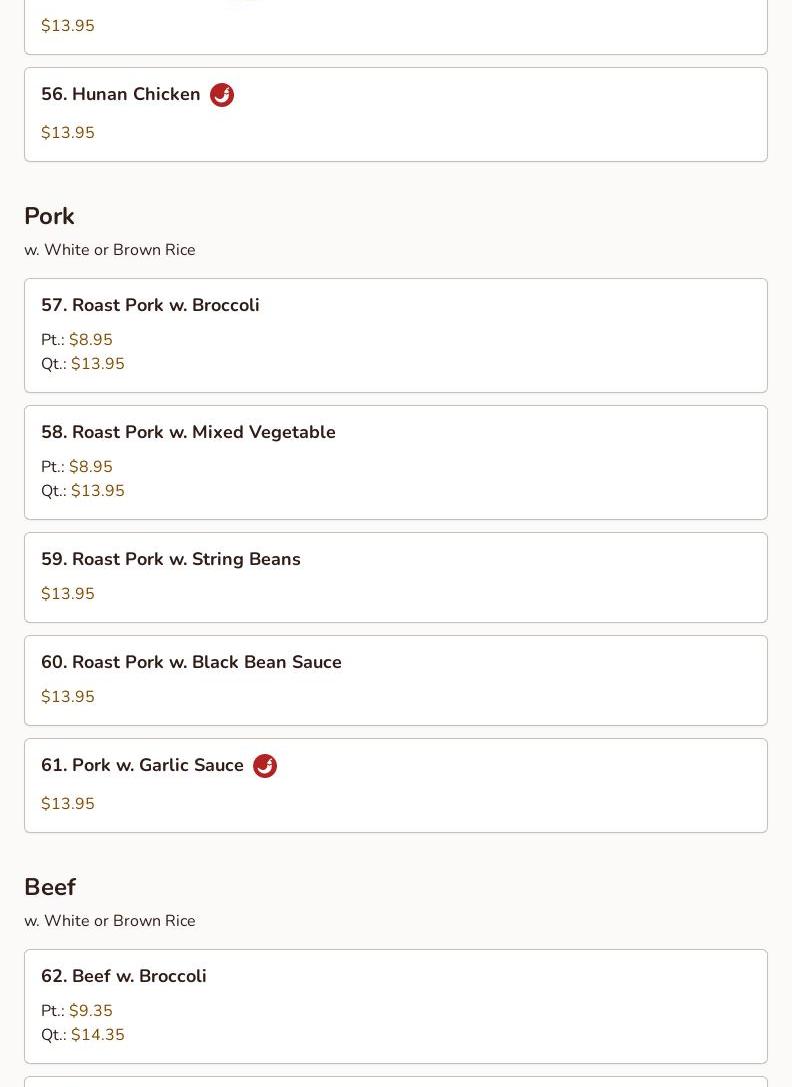Screen dimensions: 792x1087
Task: Click the $13.95 price under Hunan Chicken
Action: (68, 132)
